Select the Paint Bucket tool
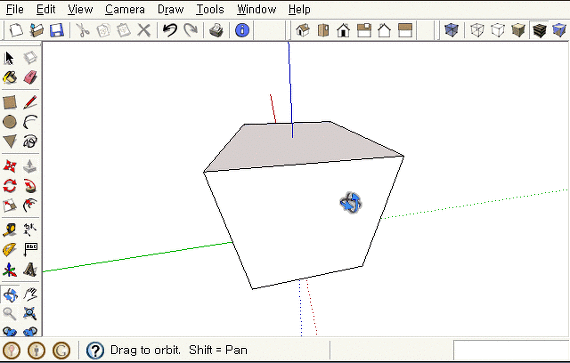Viewport: 570px width, 363px height. 10,77
